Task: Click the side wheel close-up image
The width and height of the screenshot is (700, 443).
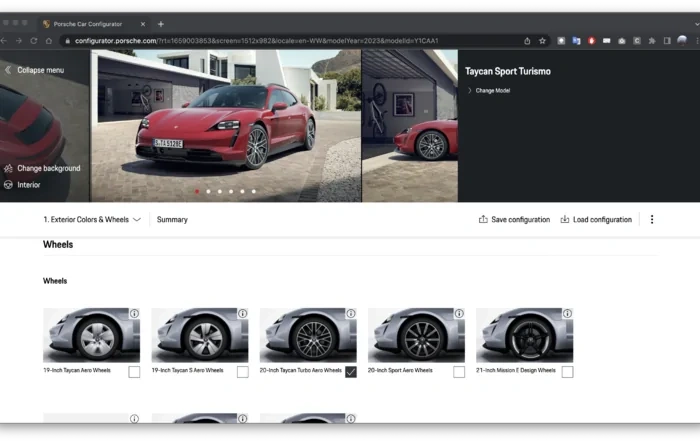Action: point(410,125)
